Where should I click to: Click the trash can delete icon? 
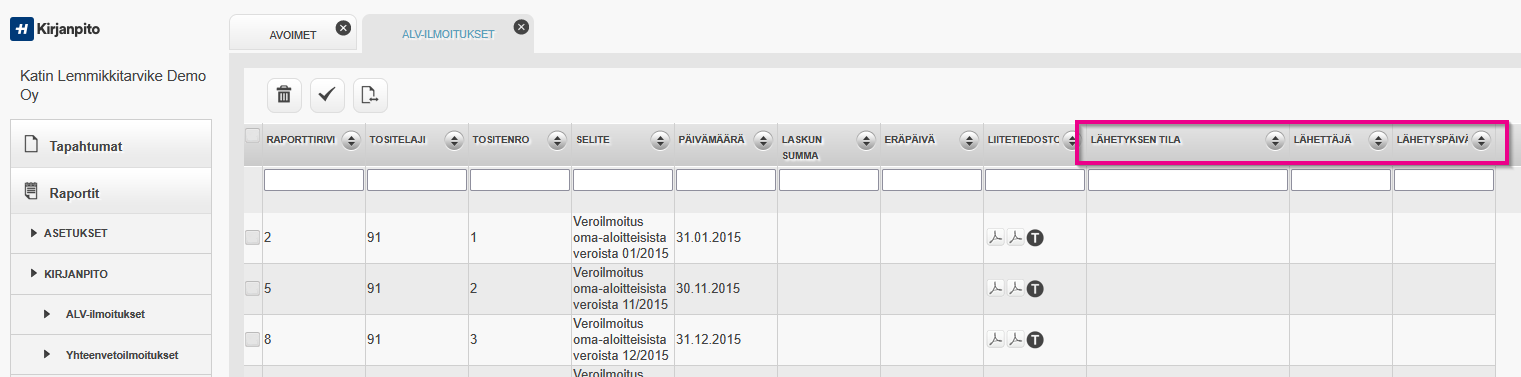(x=284, y=94)
